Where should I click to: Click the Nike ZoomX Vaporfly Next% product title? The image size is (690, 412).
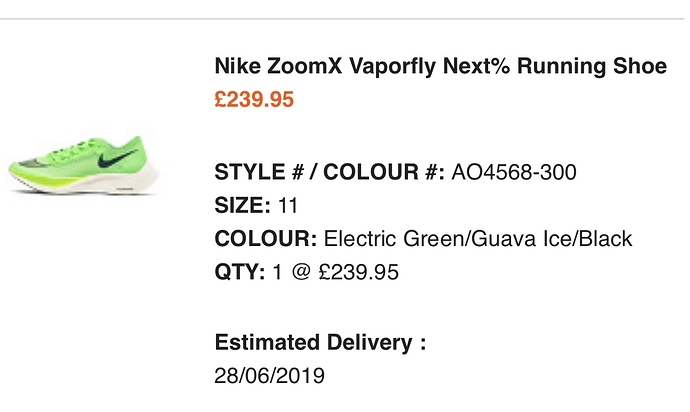(x=440, y=66)
